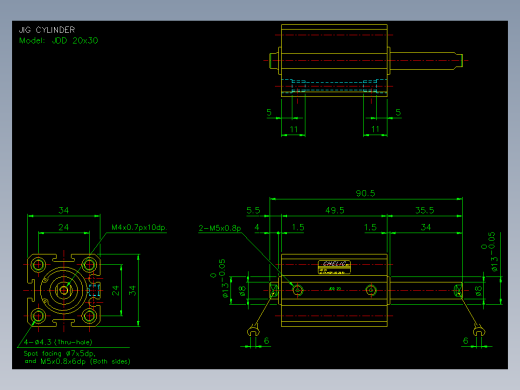The image size is (520, 390).
Task: Click the 4 dimension beside 2-M5x0.8p
Action: click(257, 227)
